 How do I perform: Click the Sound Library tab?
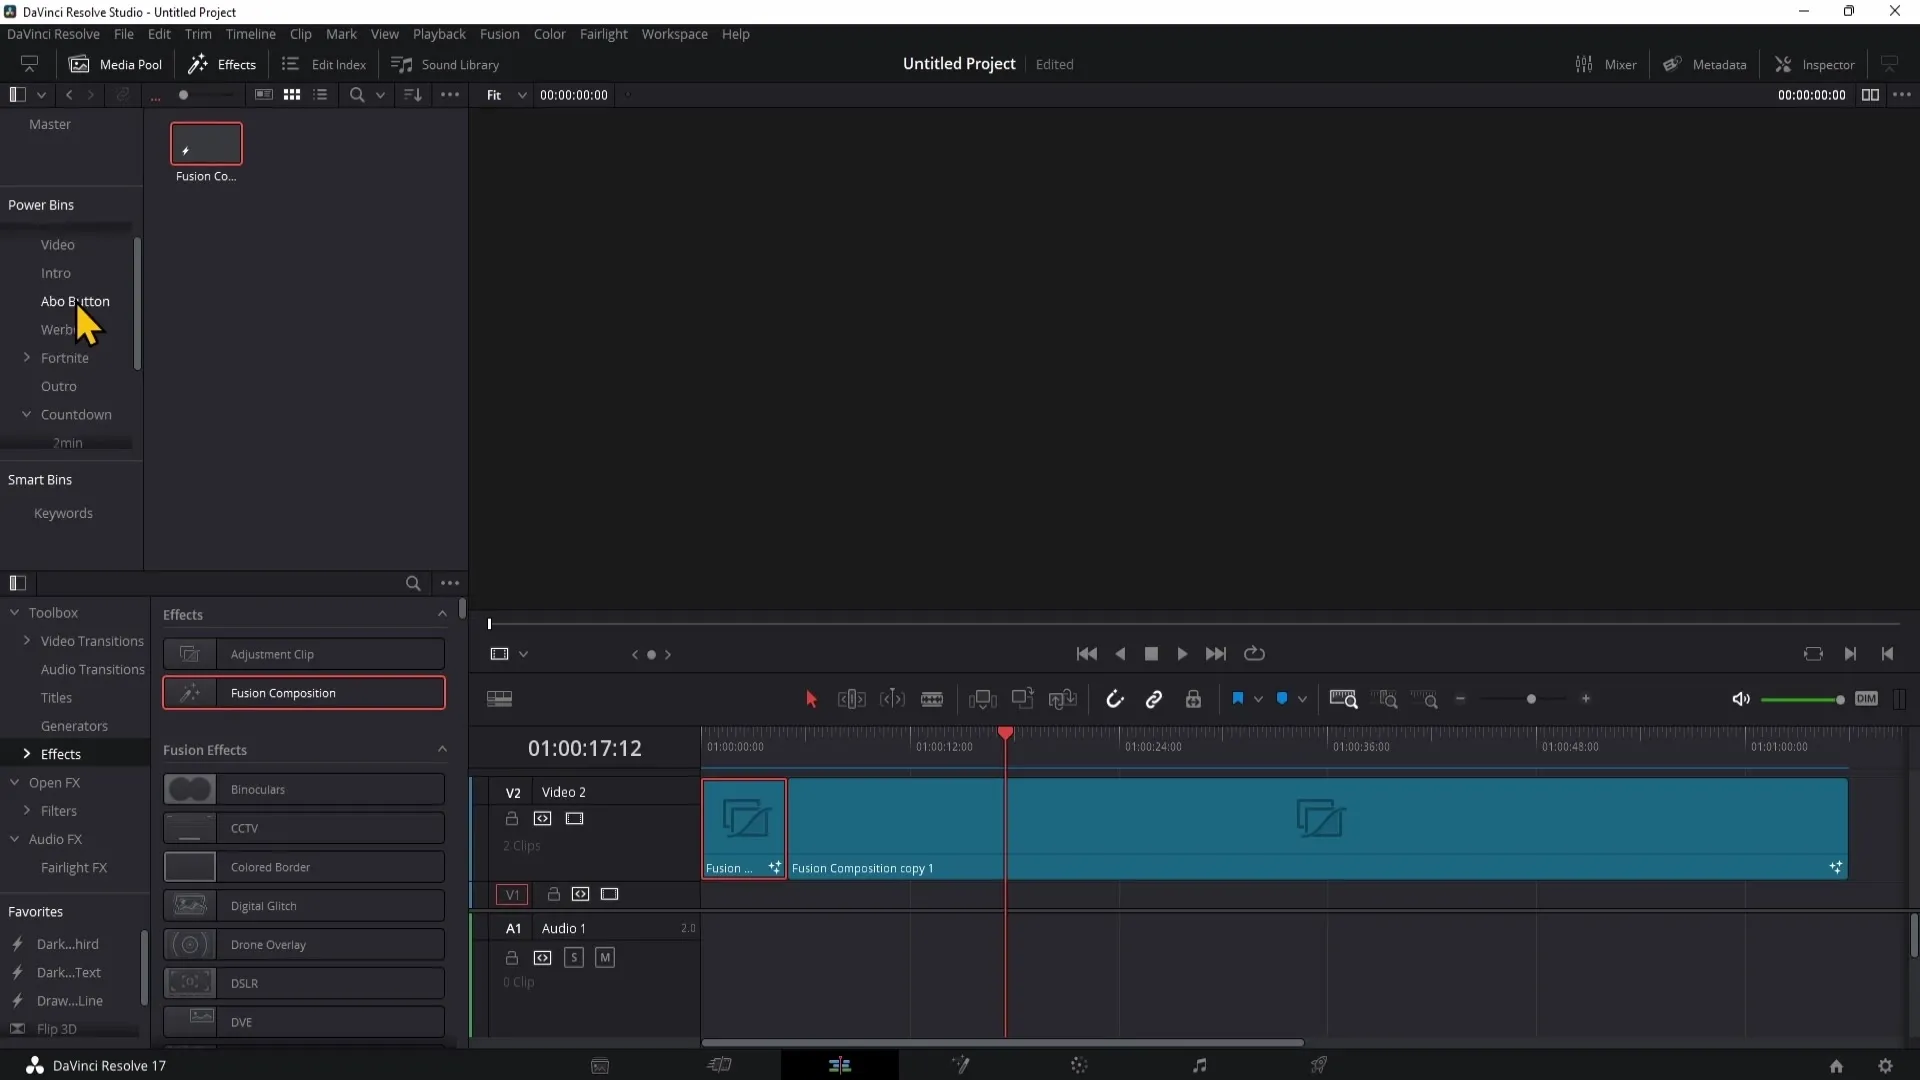point(446,65)
